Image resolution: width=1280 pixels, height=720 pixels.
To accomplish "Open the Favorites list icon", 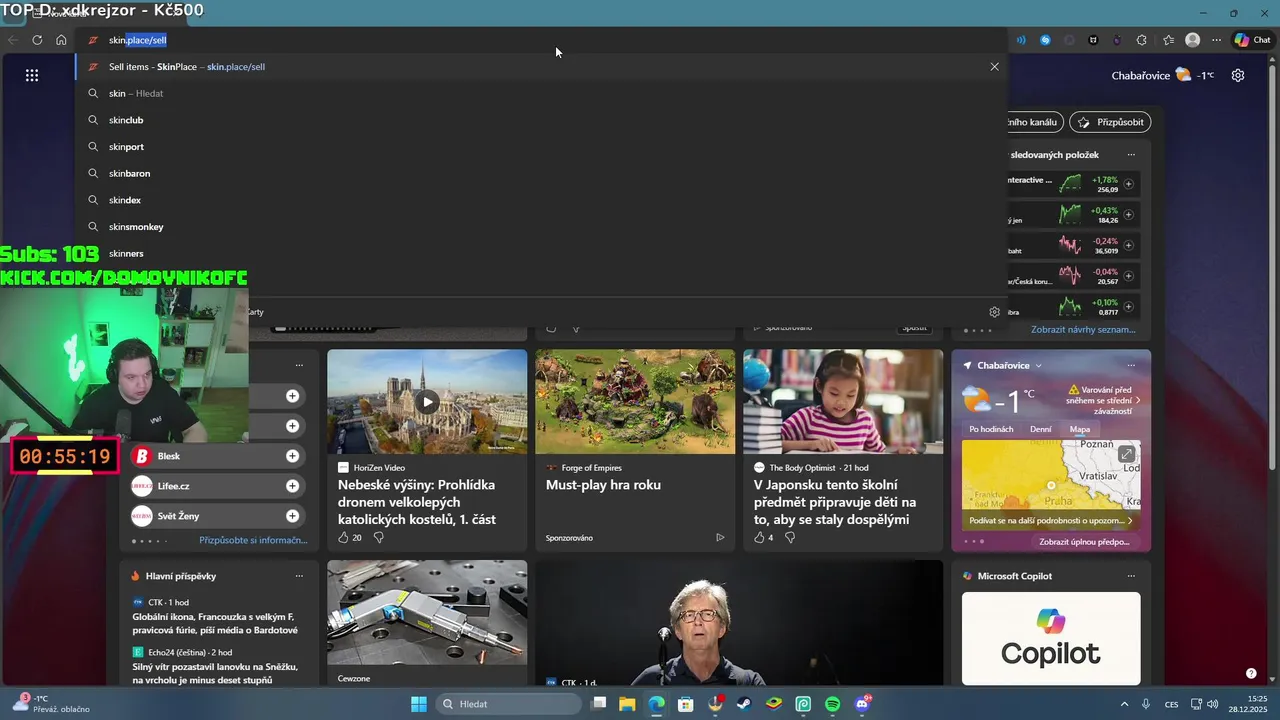I will pyautogui.click(x=1168, y=40).
